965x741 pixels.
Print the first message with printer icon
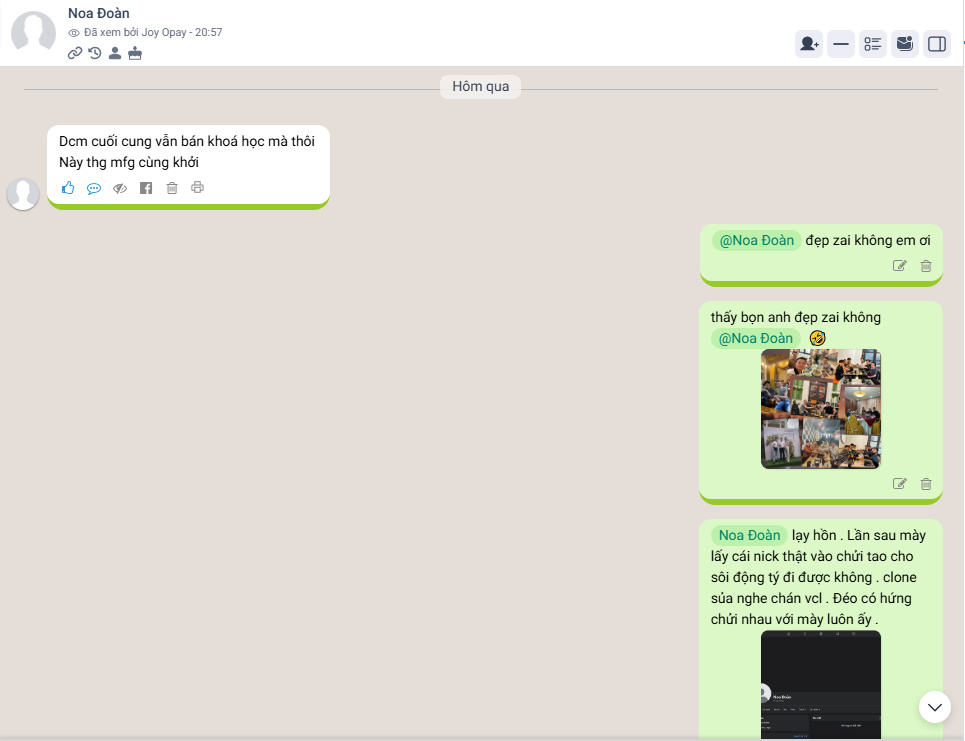198,187
